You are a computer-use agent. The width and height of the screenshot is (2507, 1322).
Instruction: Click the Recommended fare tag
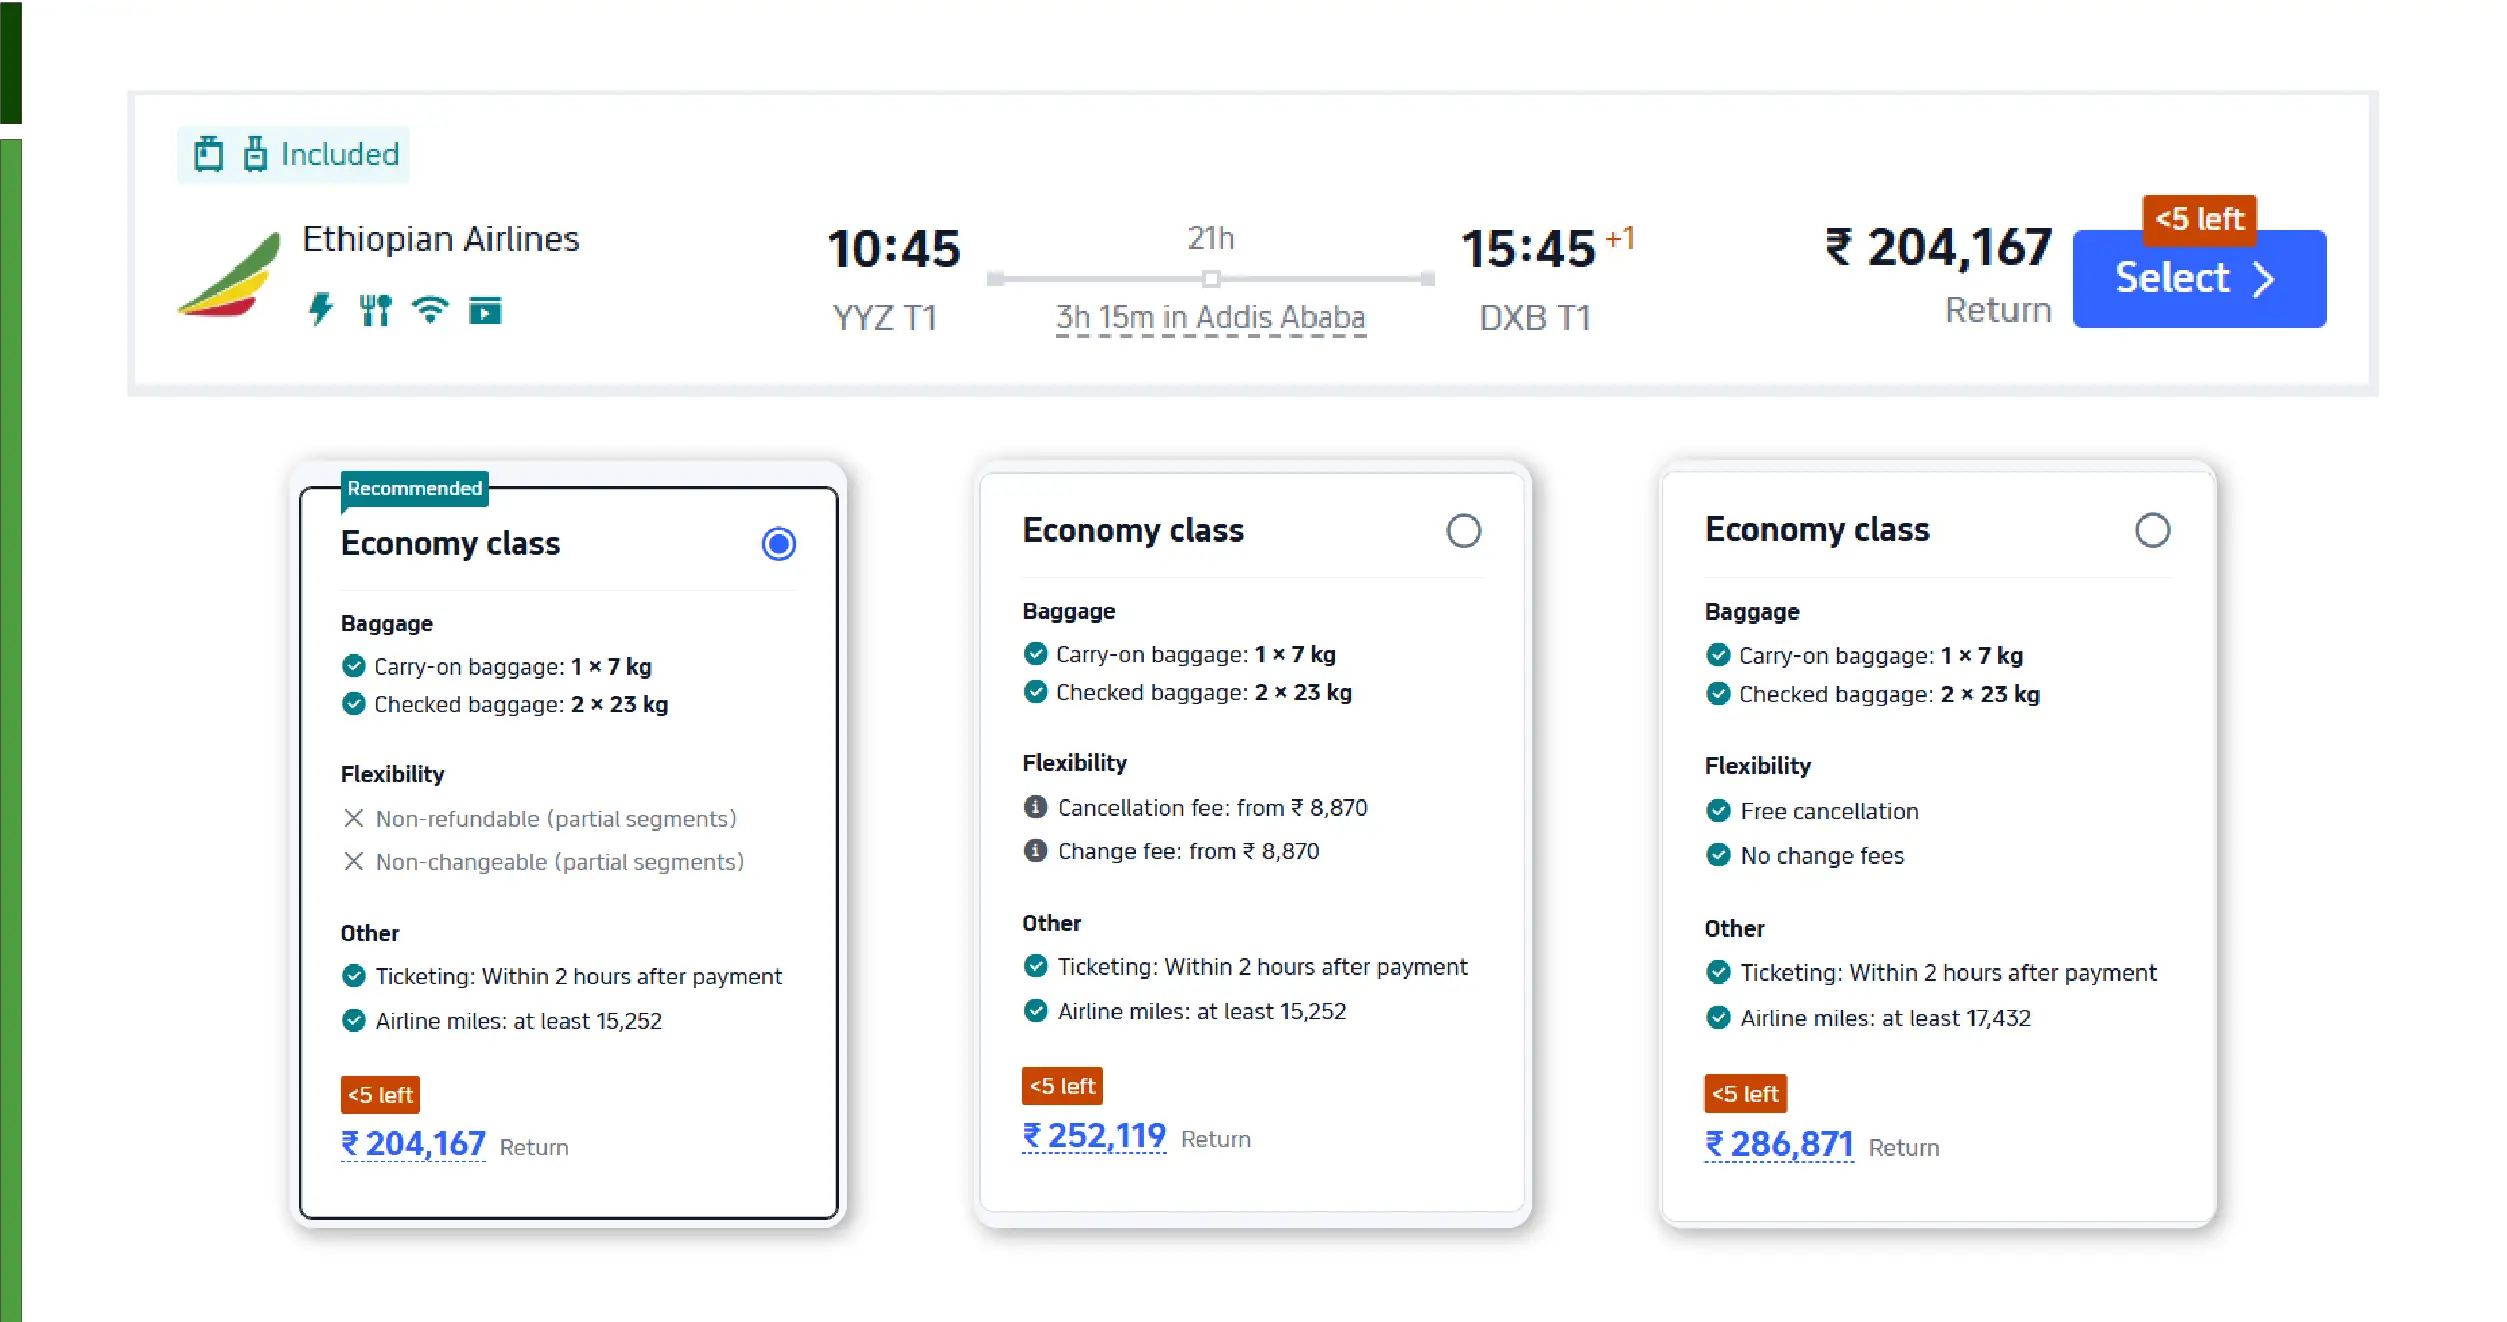coord(414,489)
